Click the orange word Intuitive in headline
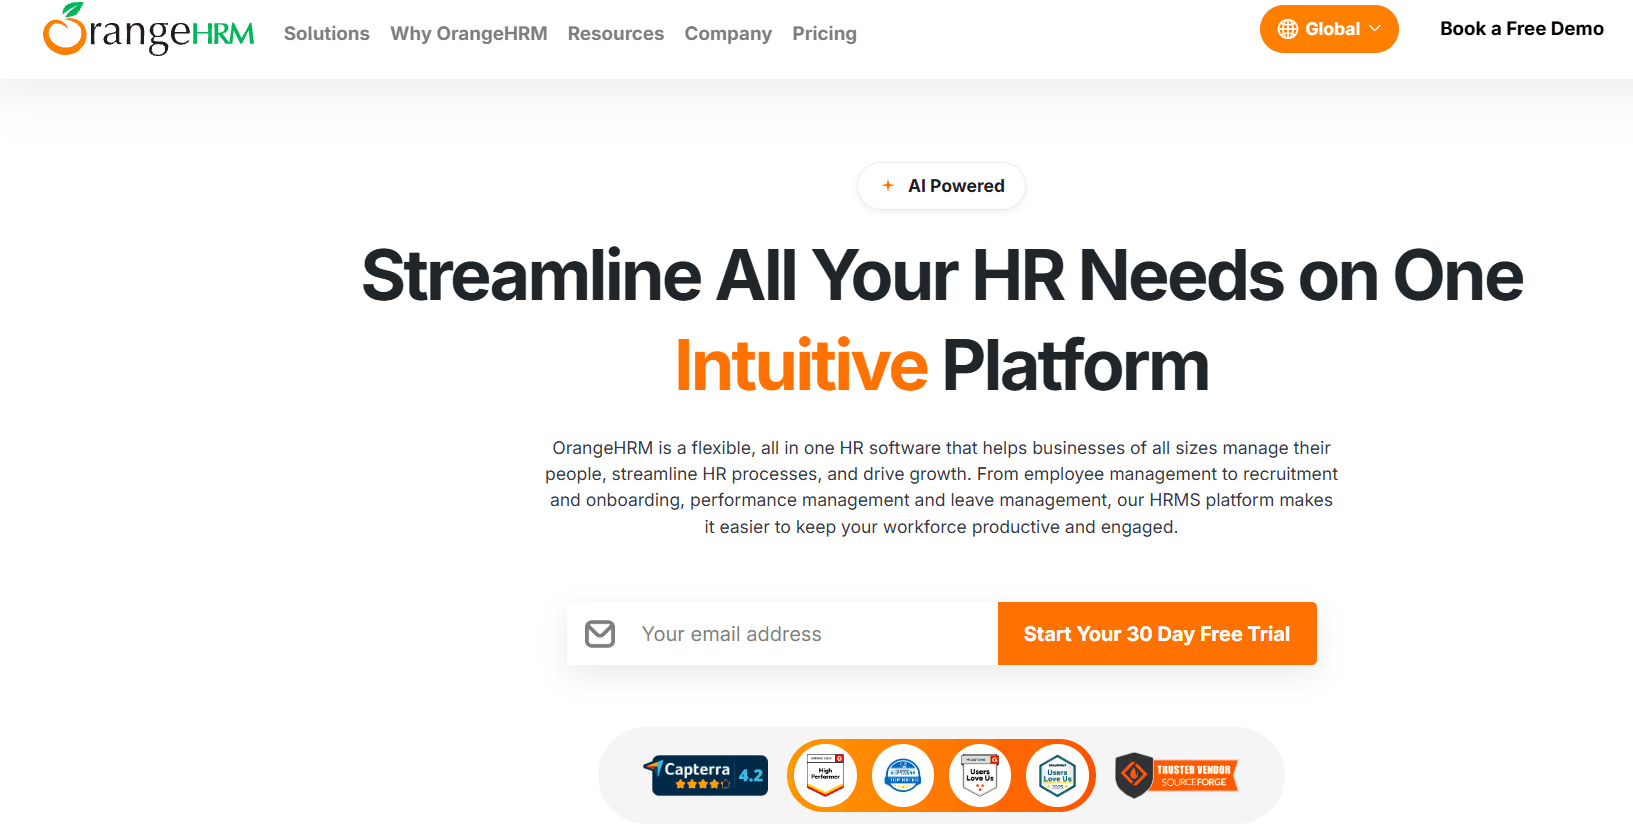 [802, 366]
